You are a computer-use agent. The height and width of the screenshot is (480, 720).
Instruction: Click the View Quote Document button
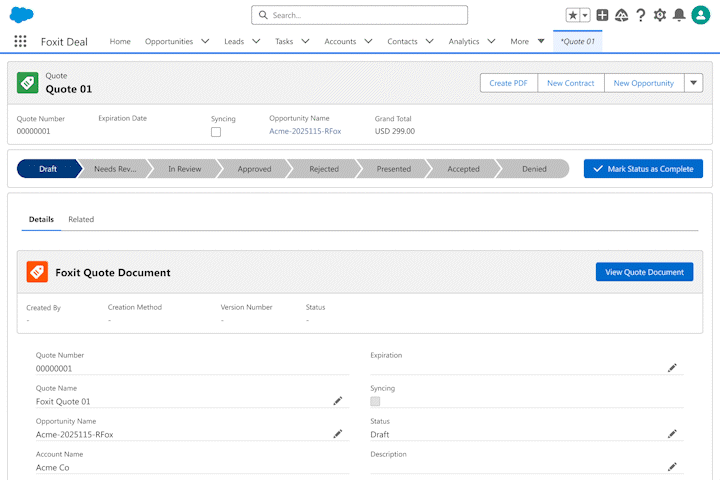click(644, 272)
